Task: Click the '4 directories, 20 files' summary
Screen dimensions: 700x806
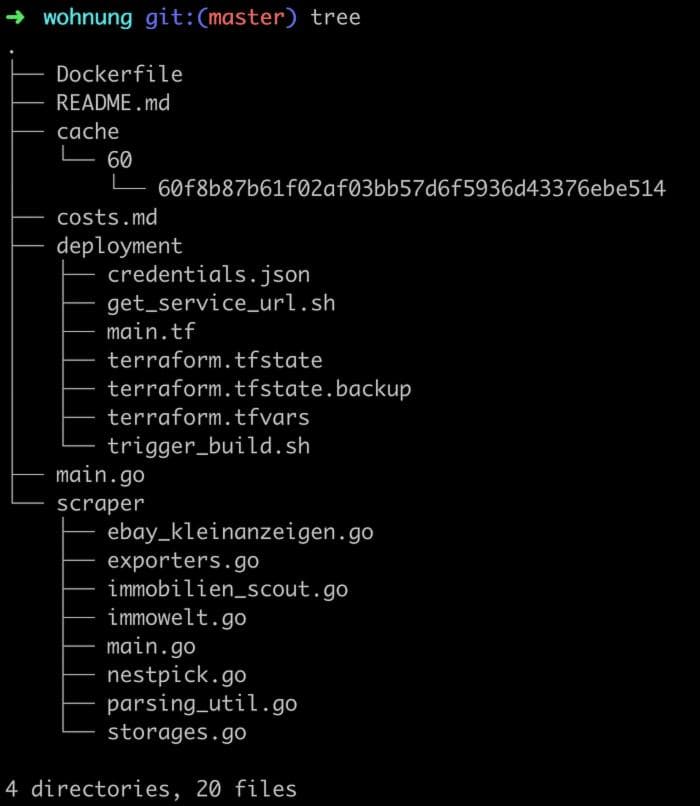Action: click(x=151, y=789)
